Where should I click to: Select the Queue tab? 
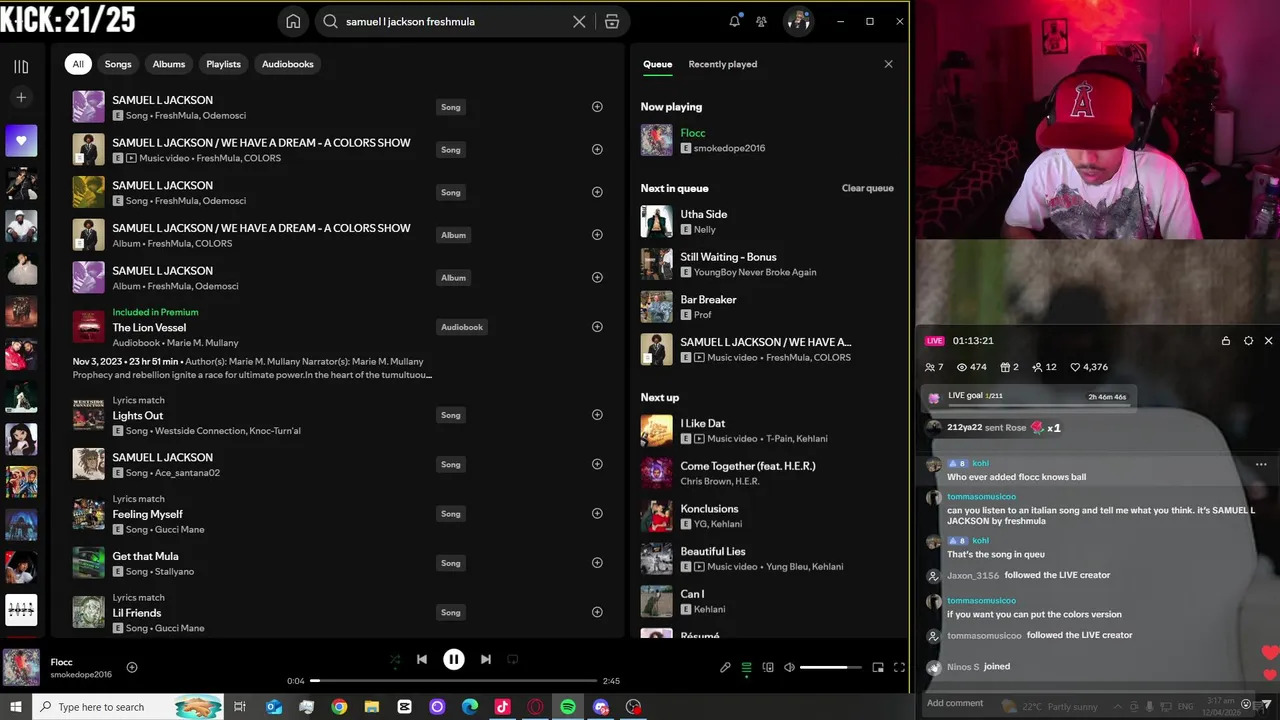coord(657,64)
